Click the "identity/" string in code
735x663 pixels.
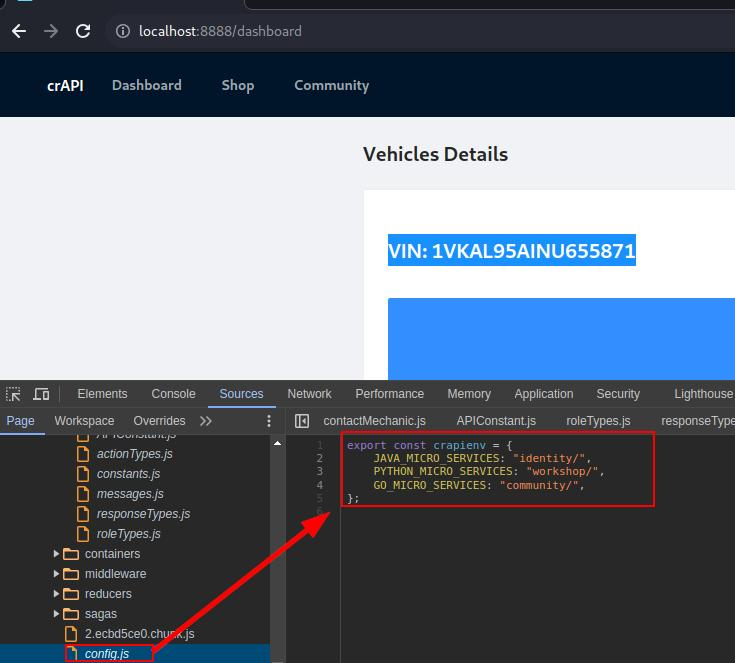tap(548, 458)
